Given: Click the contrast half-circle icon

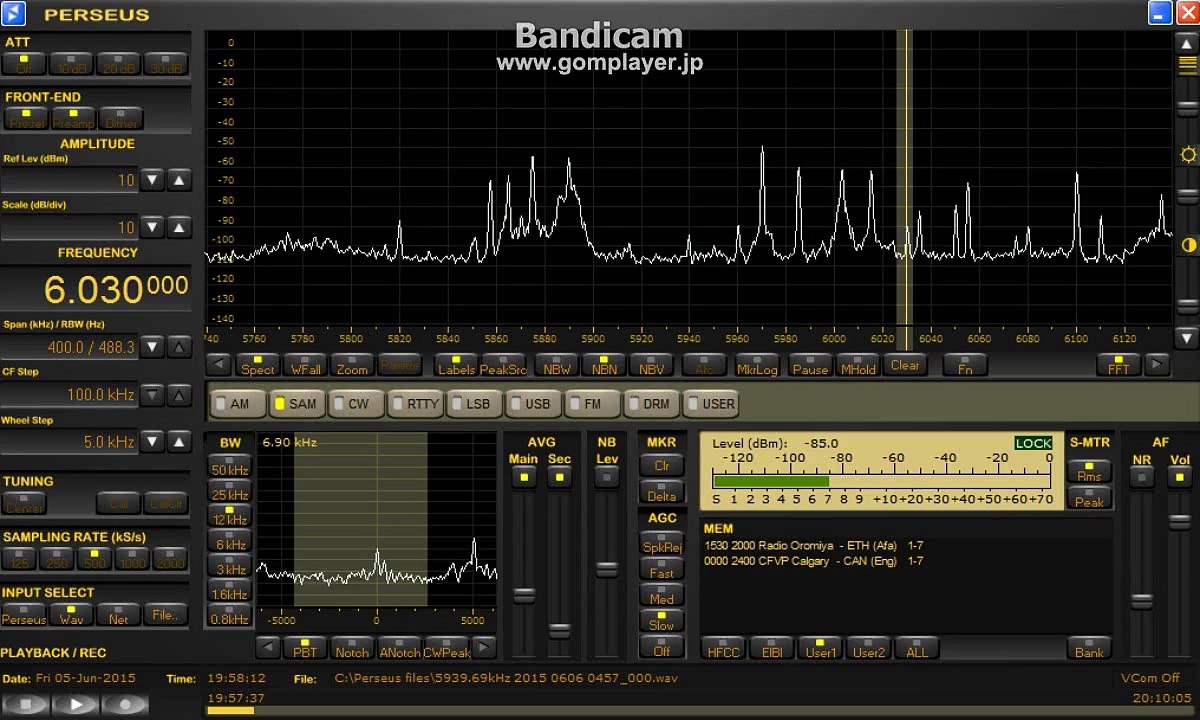Looking at the screenshot, I should (x=1188, y=245).
